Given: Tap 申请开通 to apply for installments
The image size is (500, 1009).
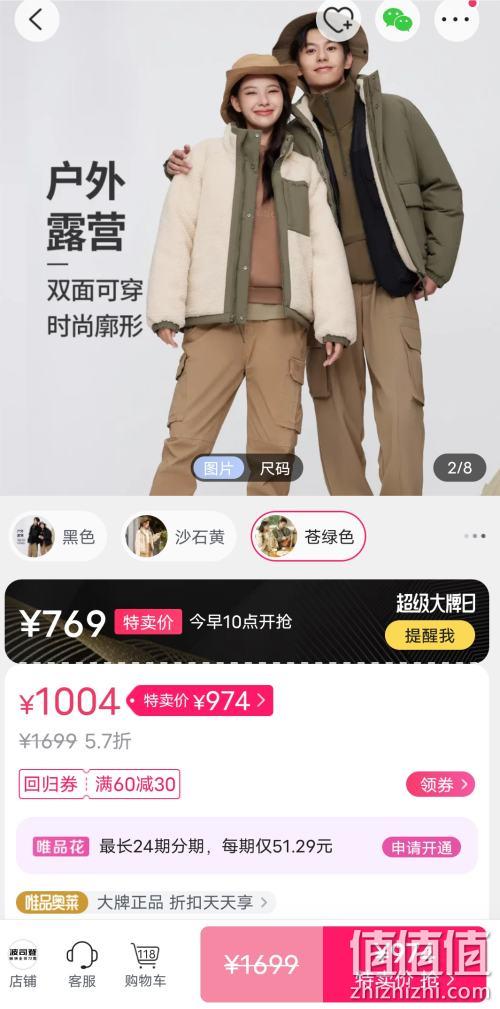Looking at the screenshot, I should [x=421, y=847].
